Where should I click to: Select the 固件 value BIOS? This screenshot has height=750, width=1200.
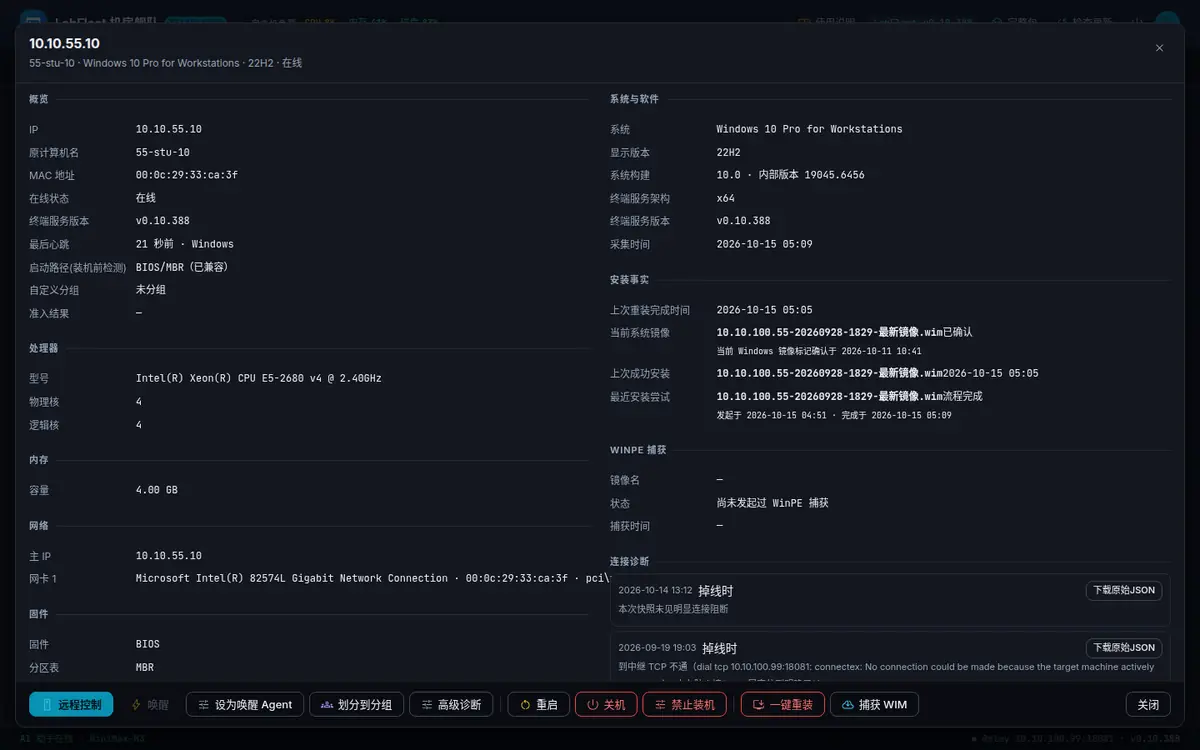coord(148,644)
